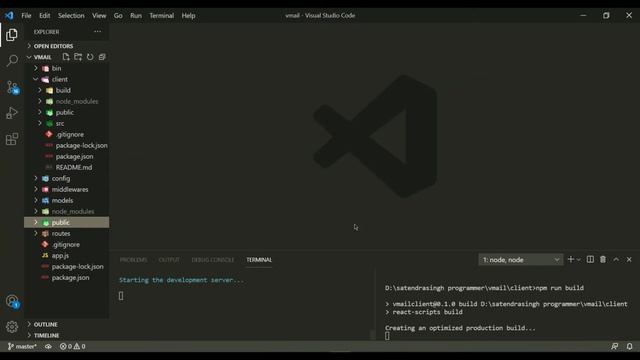Open the Selection menu
The width and height of the screenshot is (640, 360).
(71, 16)
